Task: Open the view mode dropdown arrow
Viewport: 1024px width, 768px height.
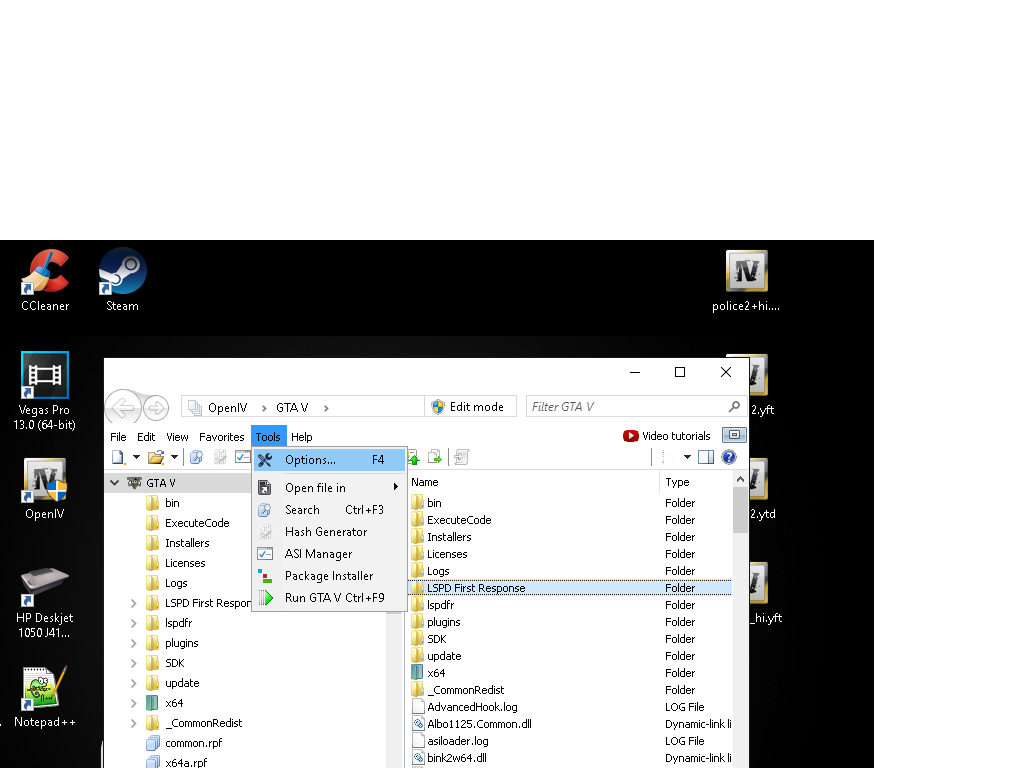Action: pos(687,457)
